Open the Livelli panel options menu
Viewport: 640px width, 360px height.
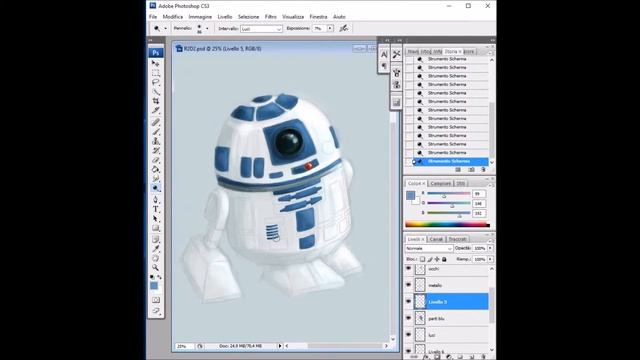point(490,240)
